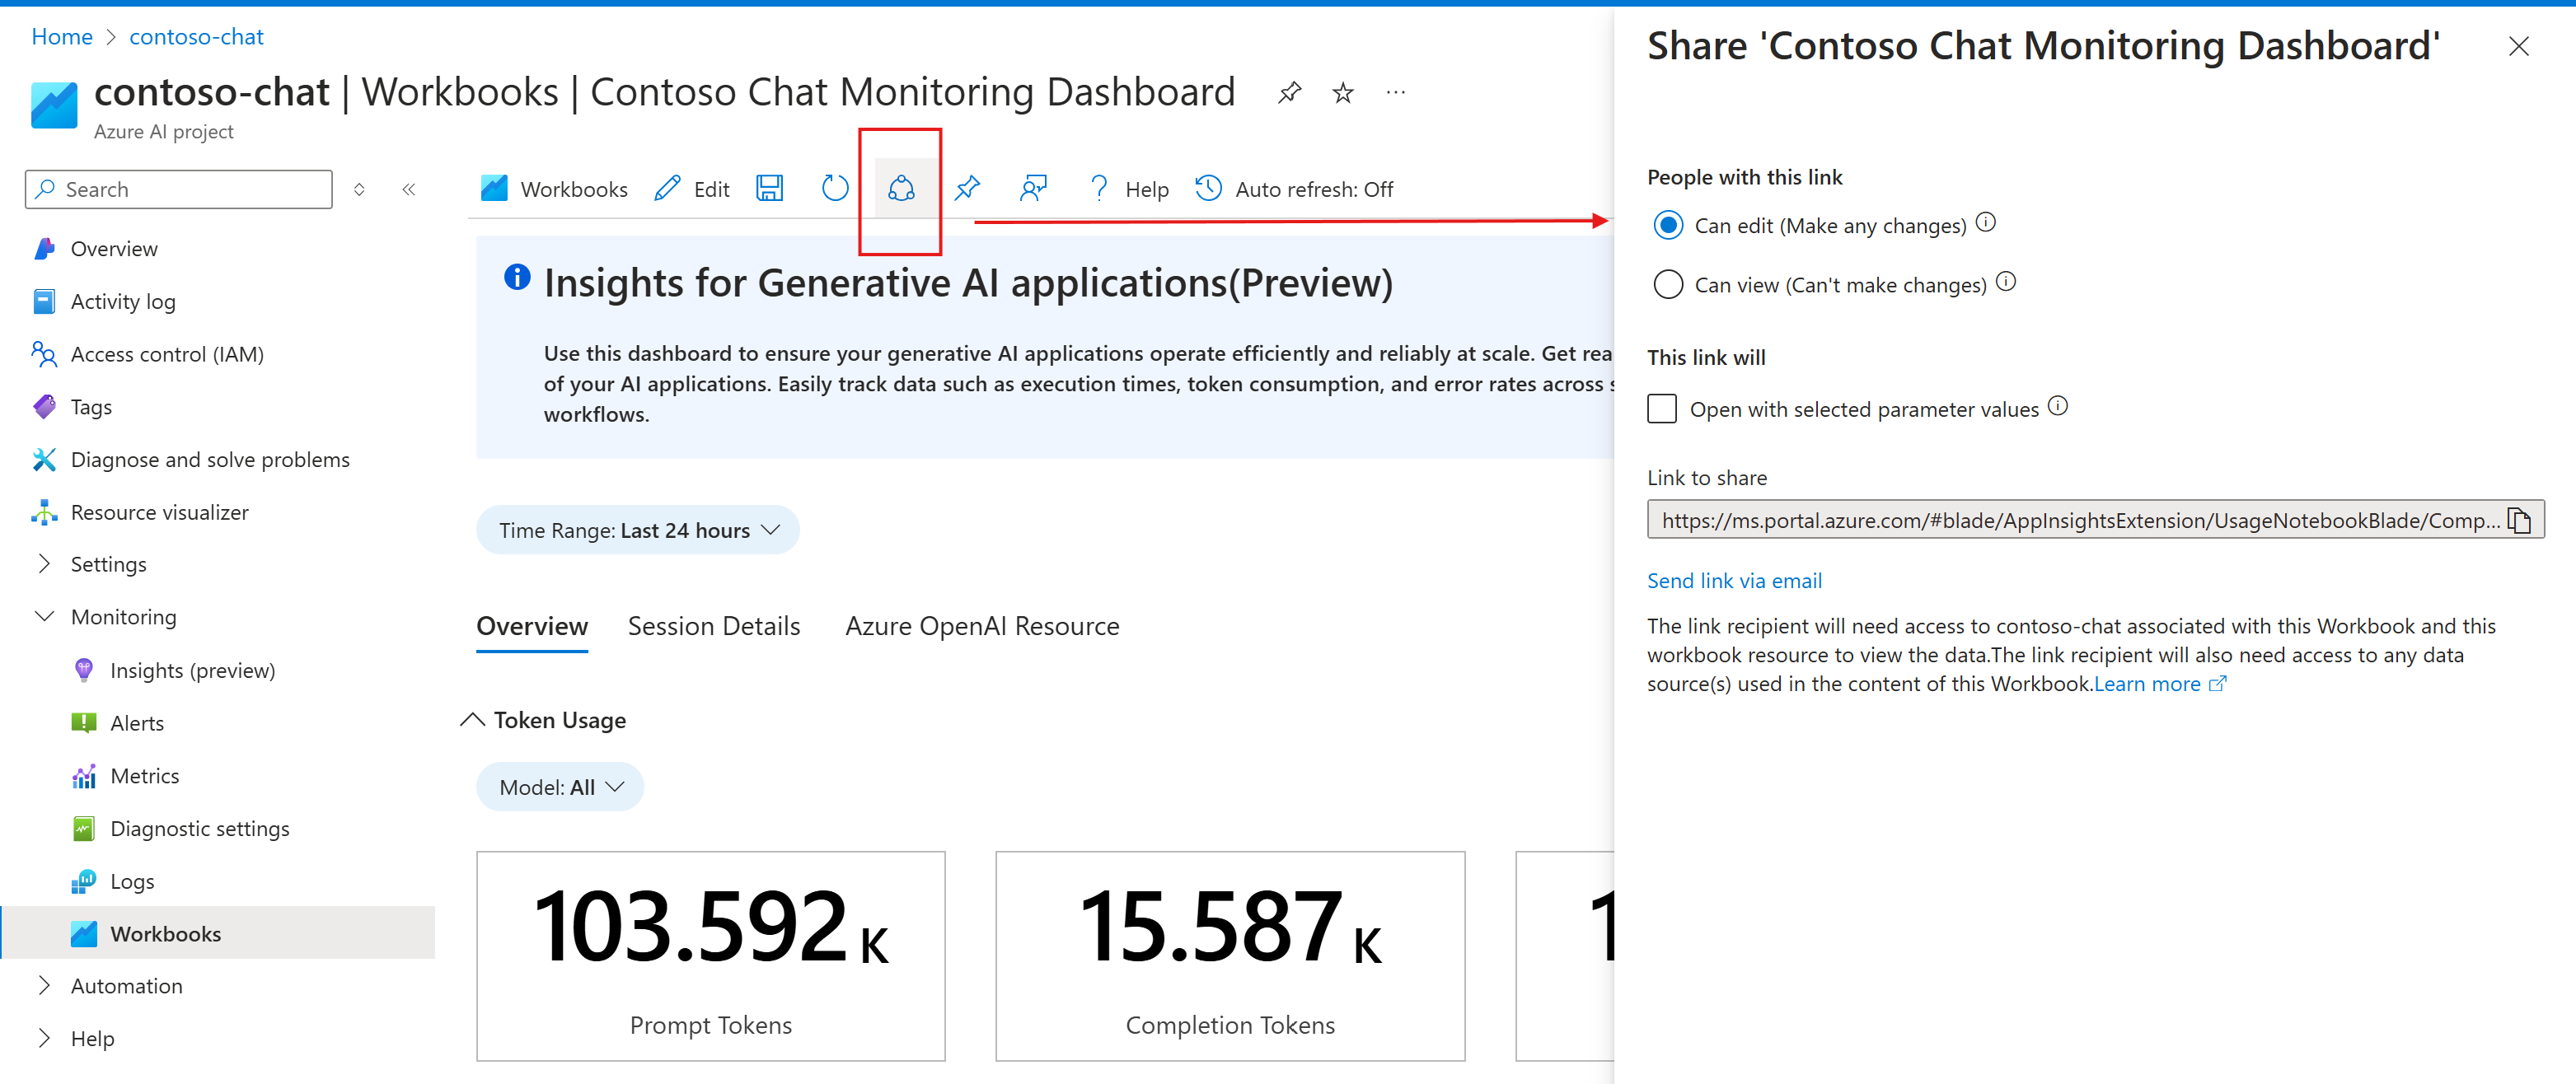Switch to the Session Details tab
This screenshot has height=1084, width=2576.
713,626
